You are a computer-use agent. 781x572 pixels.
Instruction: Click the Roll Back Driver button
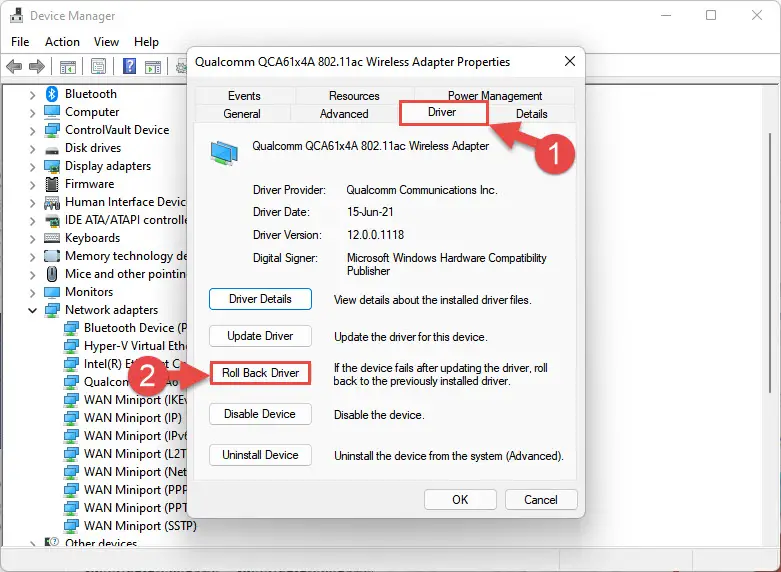coord(260,373)
